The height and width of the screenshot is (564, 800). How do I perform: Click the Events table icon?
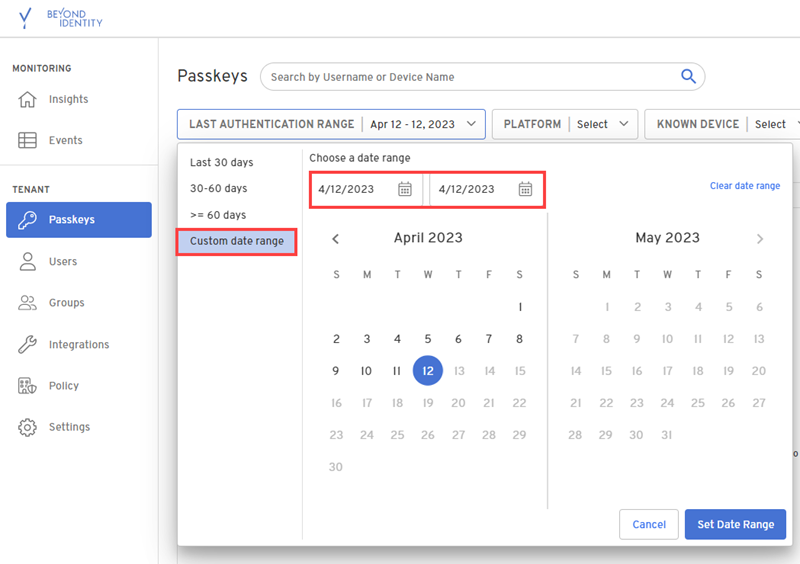[28, 140]
